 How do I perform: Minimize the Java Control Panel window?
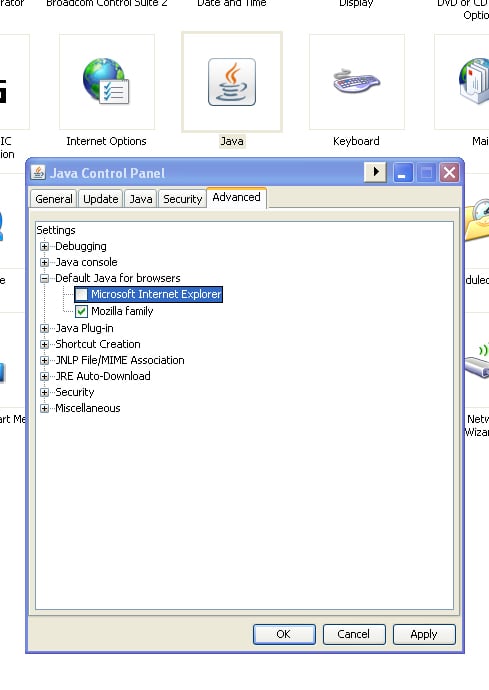pyautogui.click(x=403, y=172)
